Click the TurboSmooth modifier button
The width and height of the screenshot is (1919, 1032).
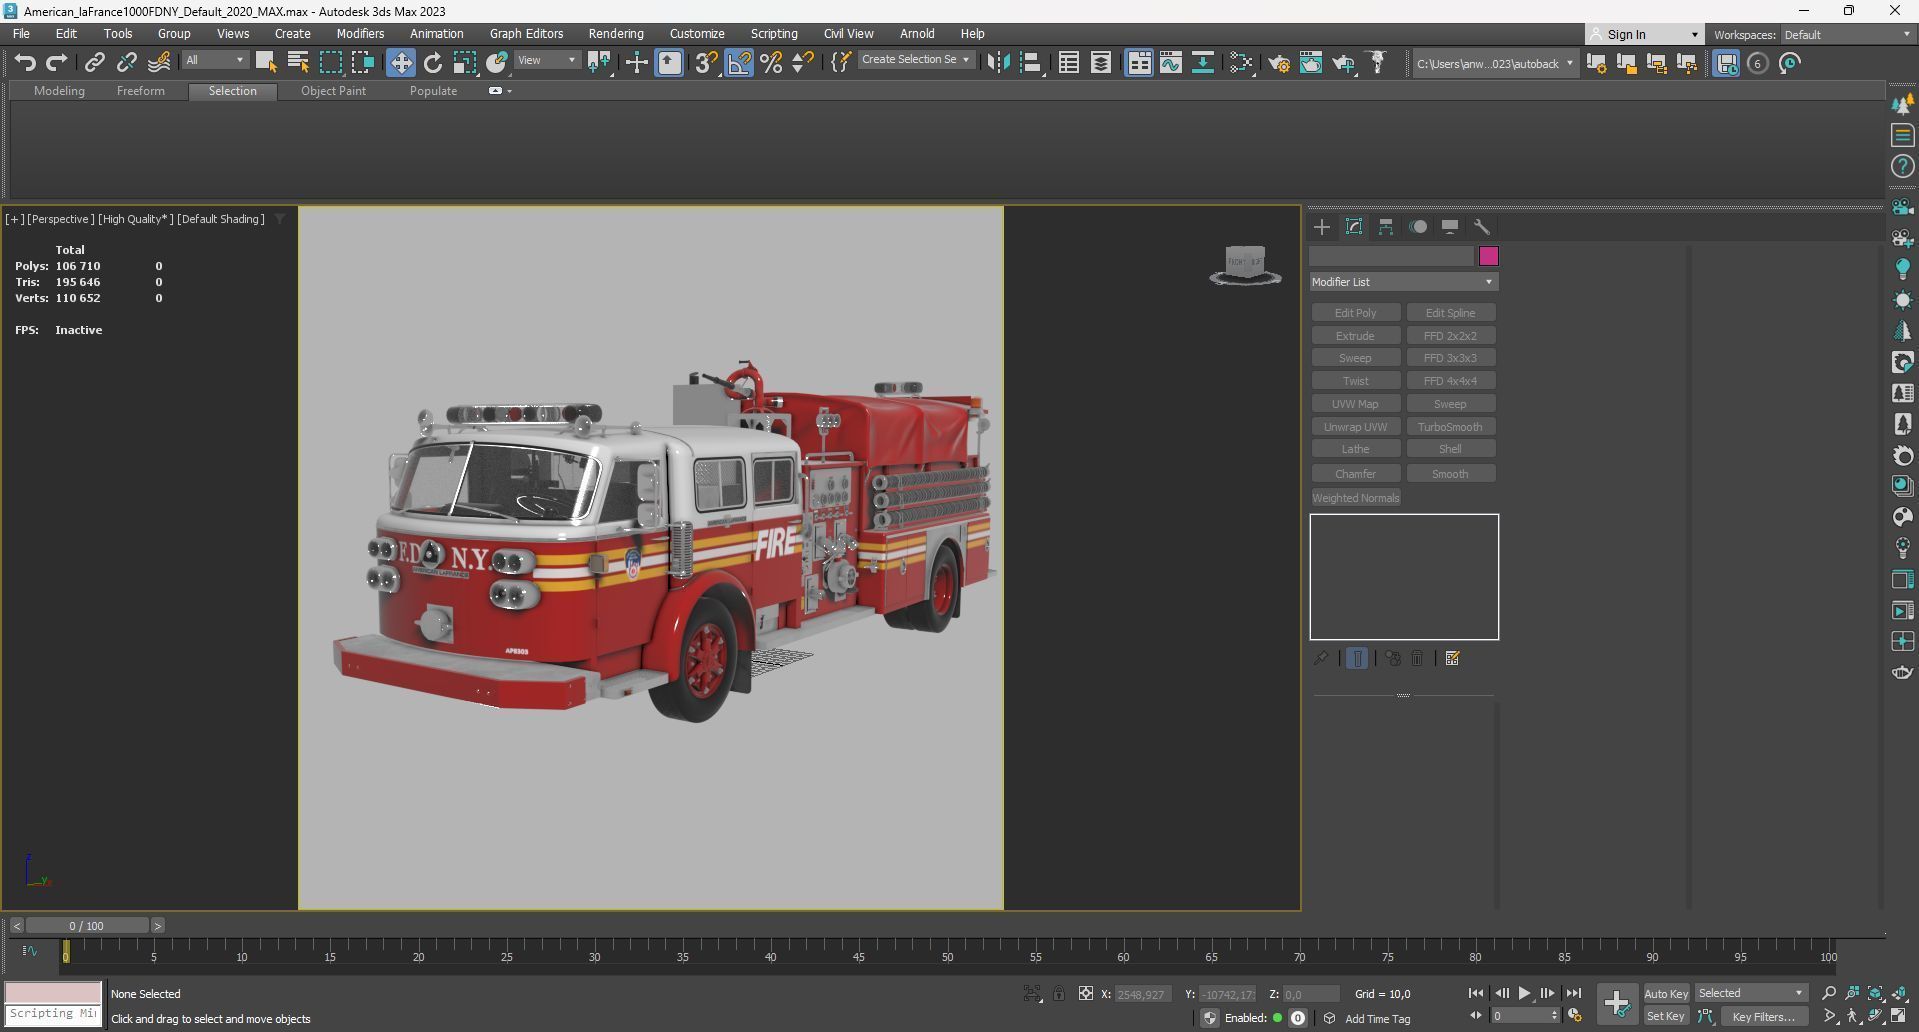(x=1450, y=427)
